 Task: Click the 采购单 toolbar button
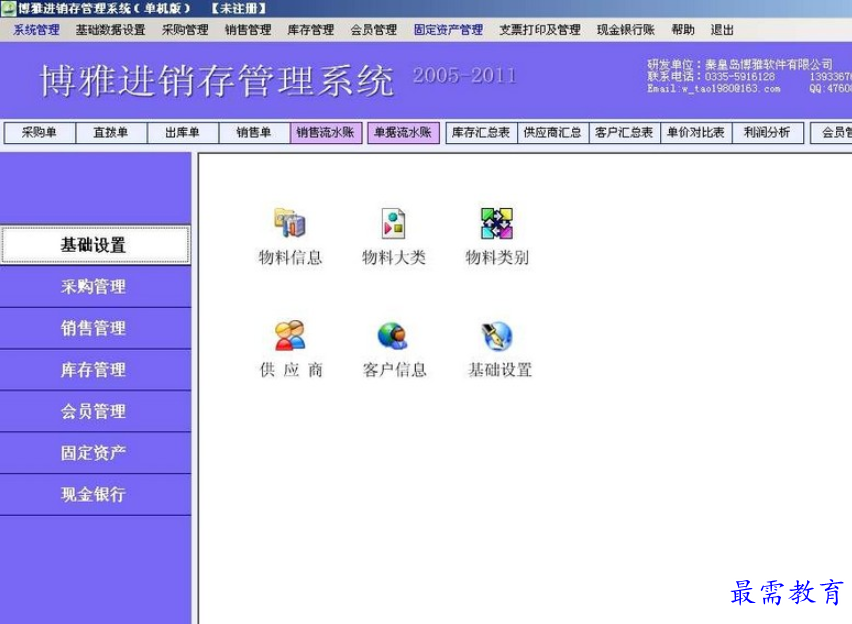point(39,133)
